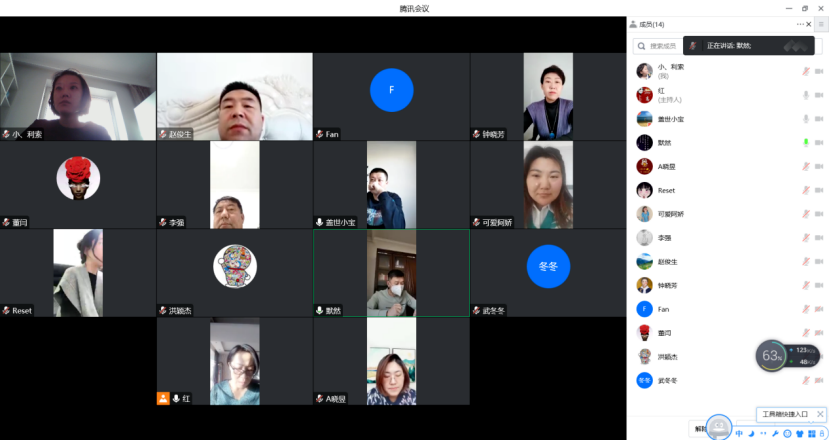Close the 工具箱快捷入口 tooltip
The image size is (829, 440).
click(820, 414)
